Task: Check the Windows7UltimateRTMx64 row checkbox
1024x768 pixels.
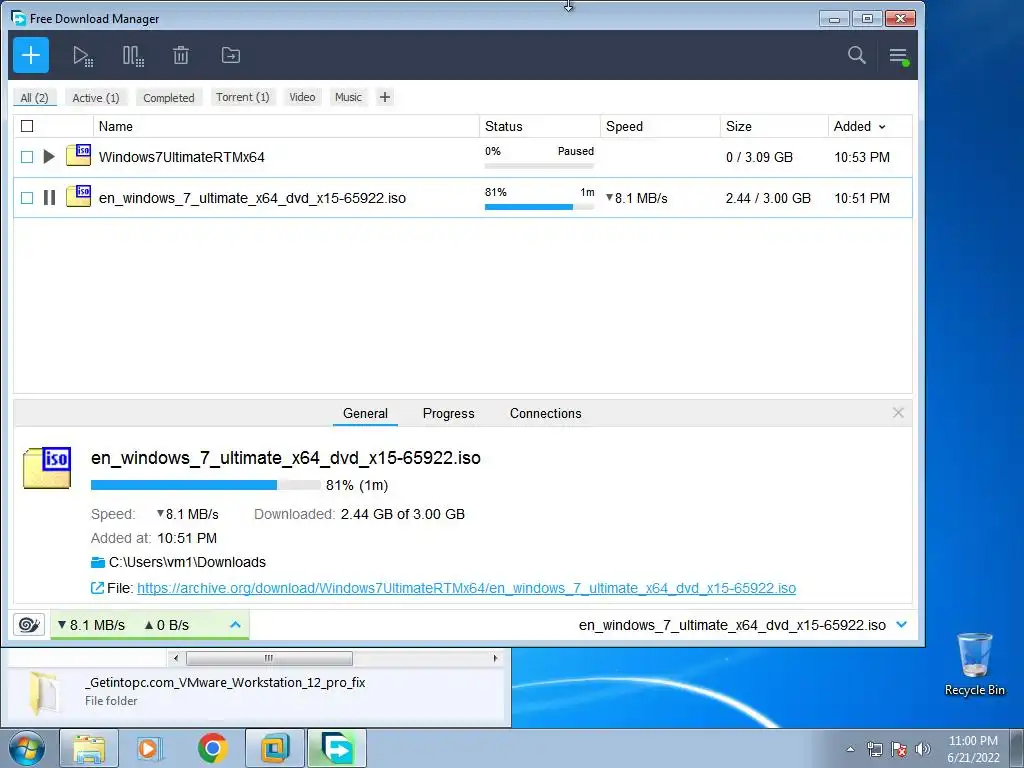Action: [27, 157]
